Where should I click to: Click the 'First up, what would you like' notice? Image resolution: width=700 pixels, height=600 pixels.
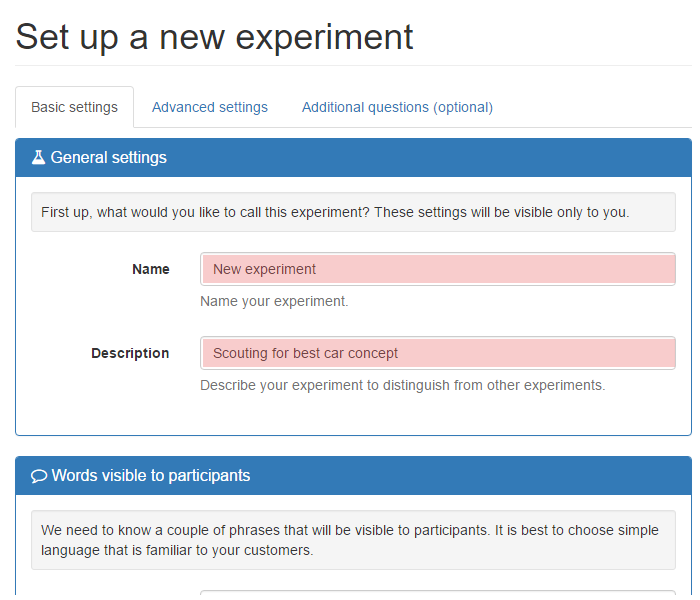click(353, 212)
